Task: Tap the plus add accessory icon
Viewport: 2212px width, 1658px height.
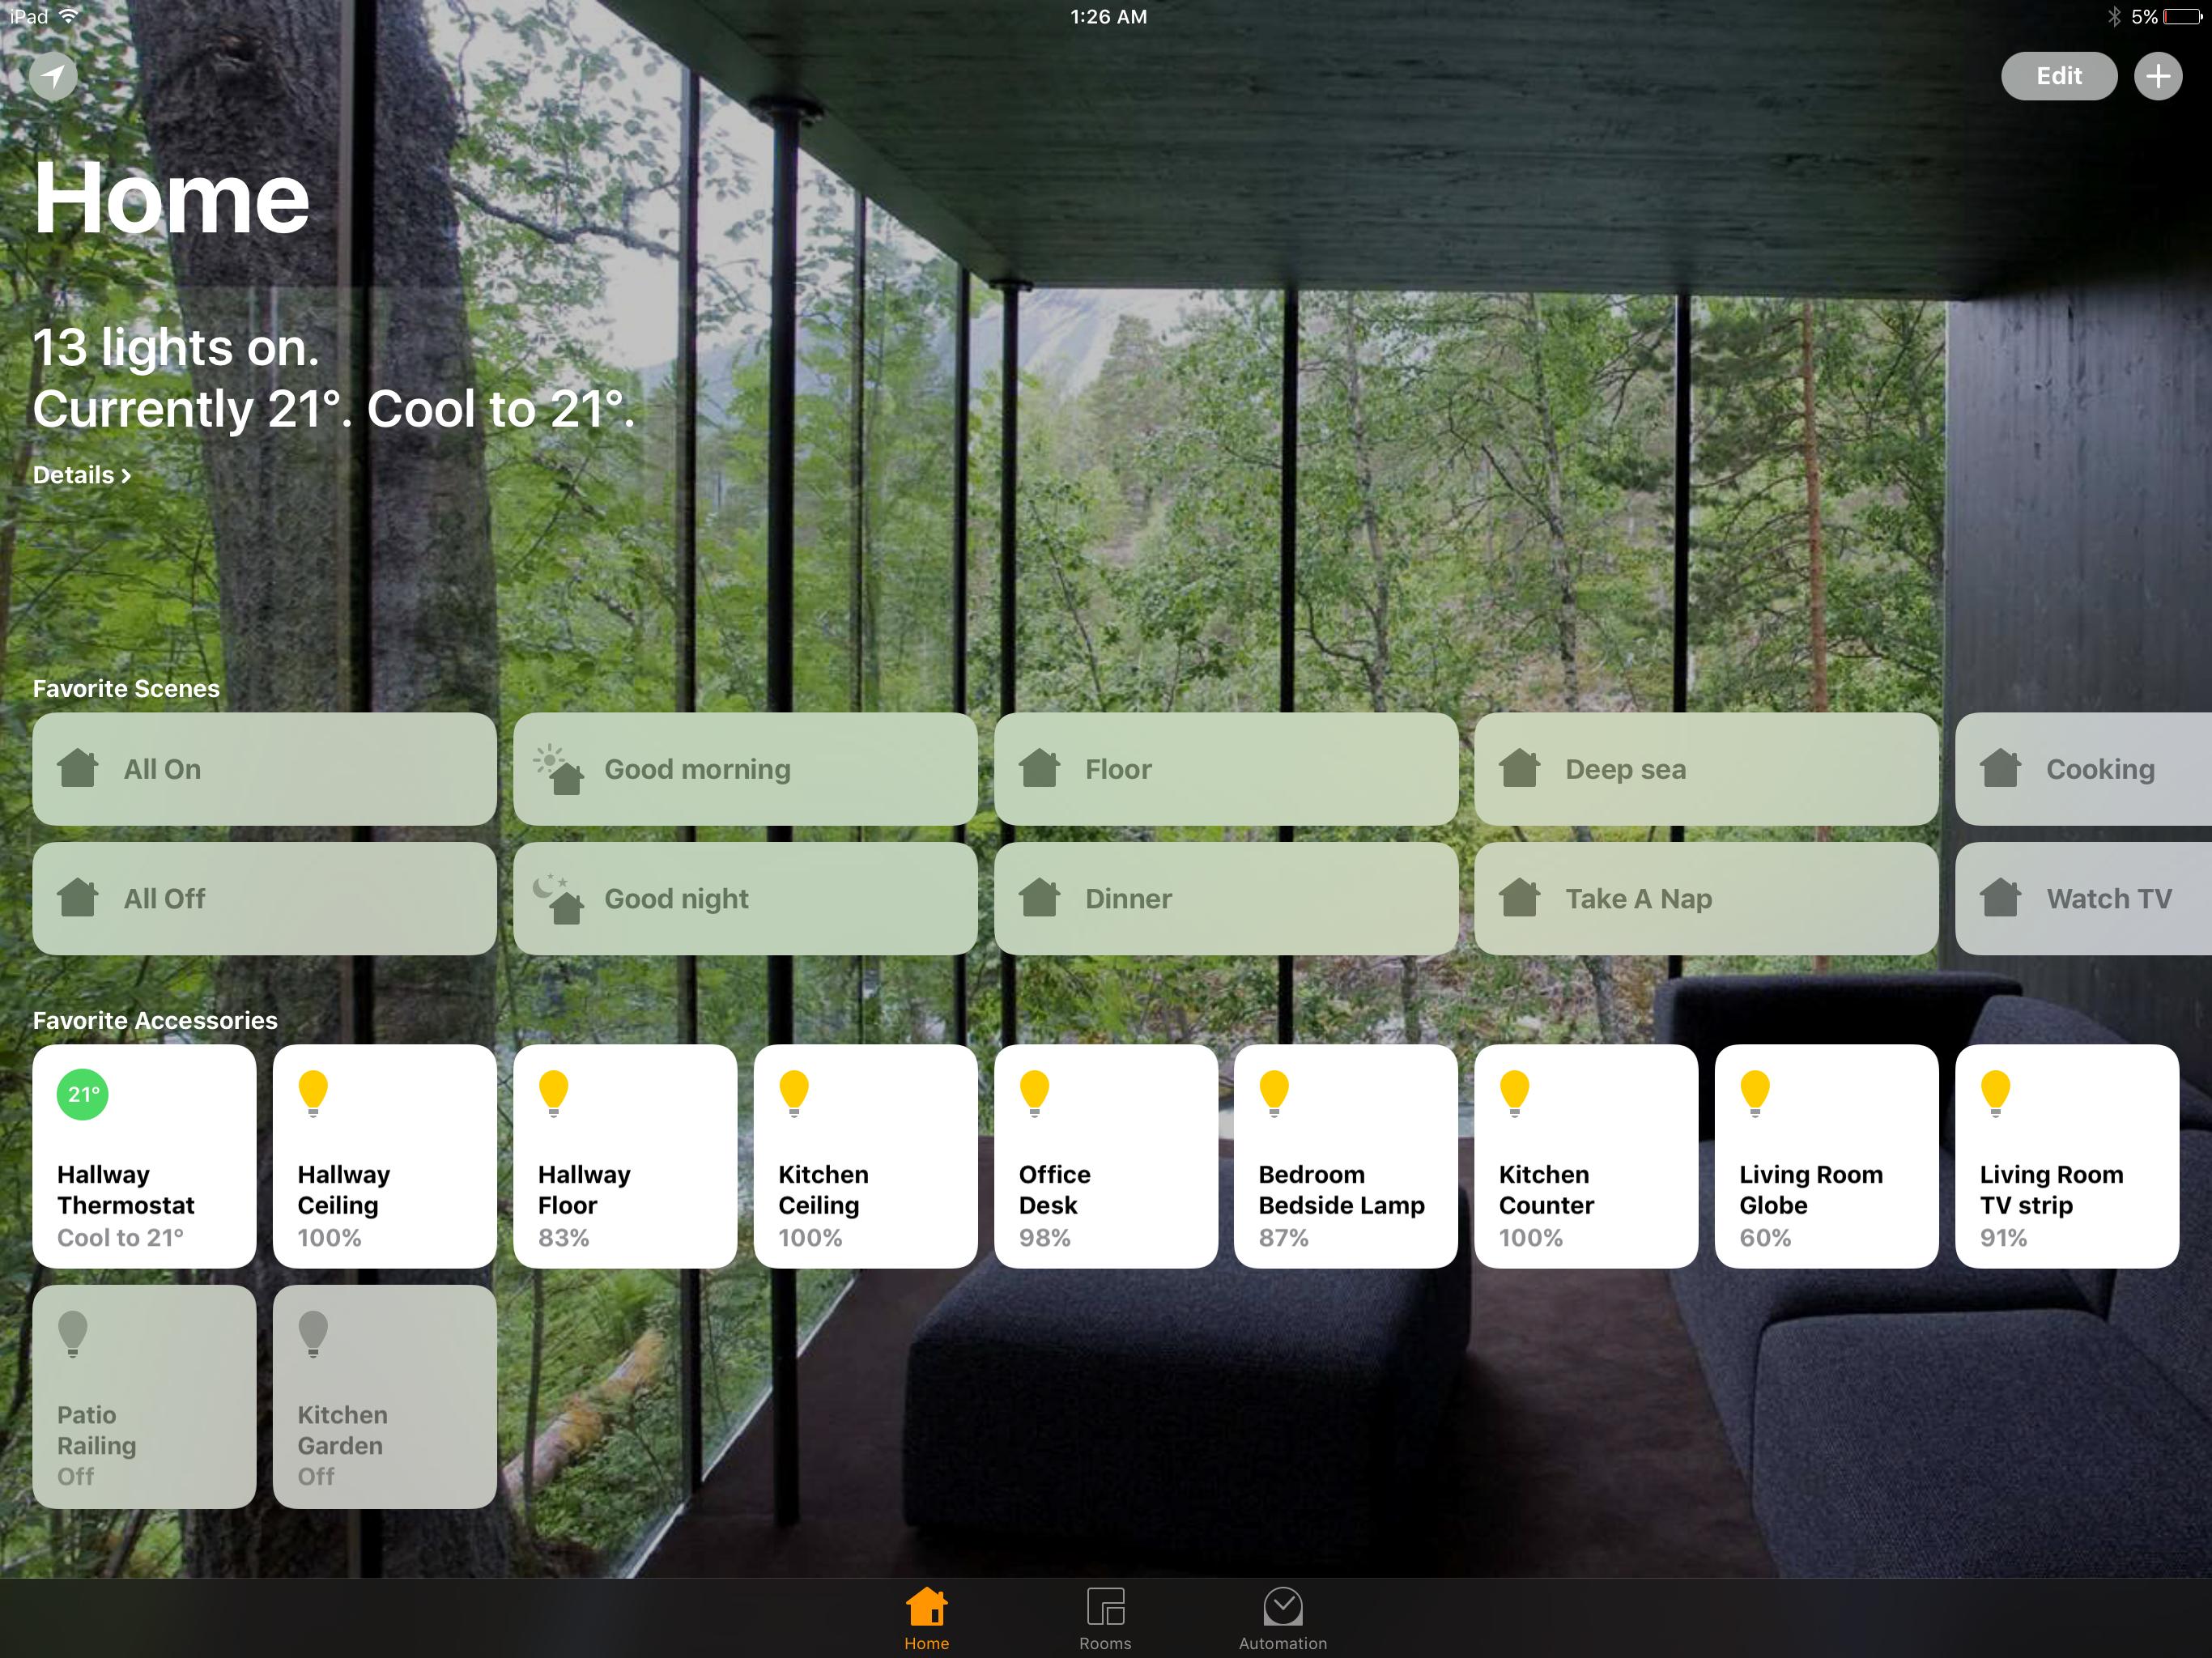Action: coord(2157,76)
